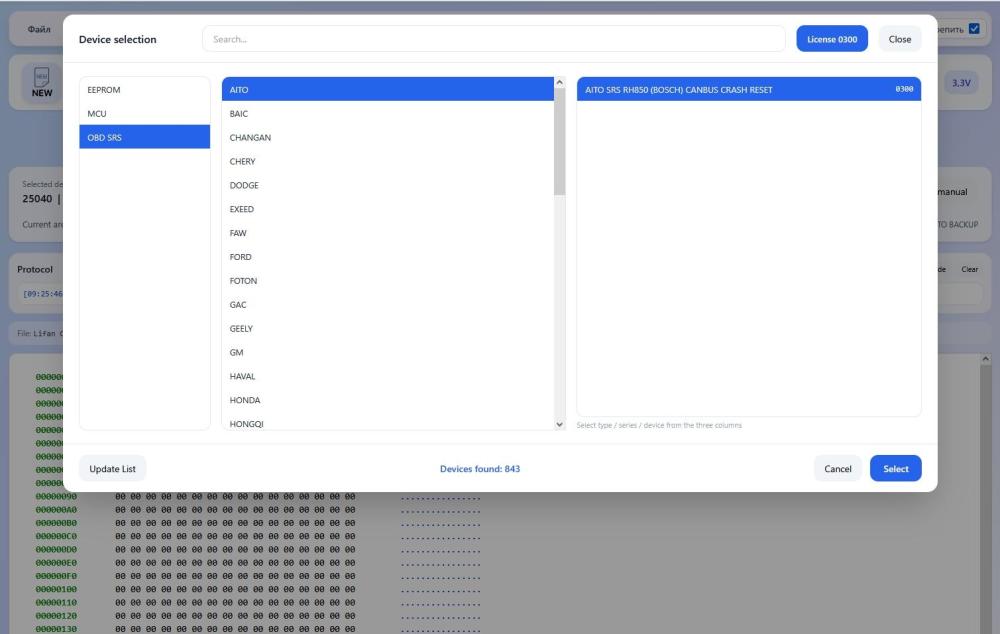Click the 00000100 address row in hex view
Viewport: 1000px width, 634px height.
pos(56,589)
